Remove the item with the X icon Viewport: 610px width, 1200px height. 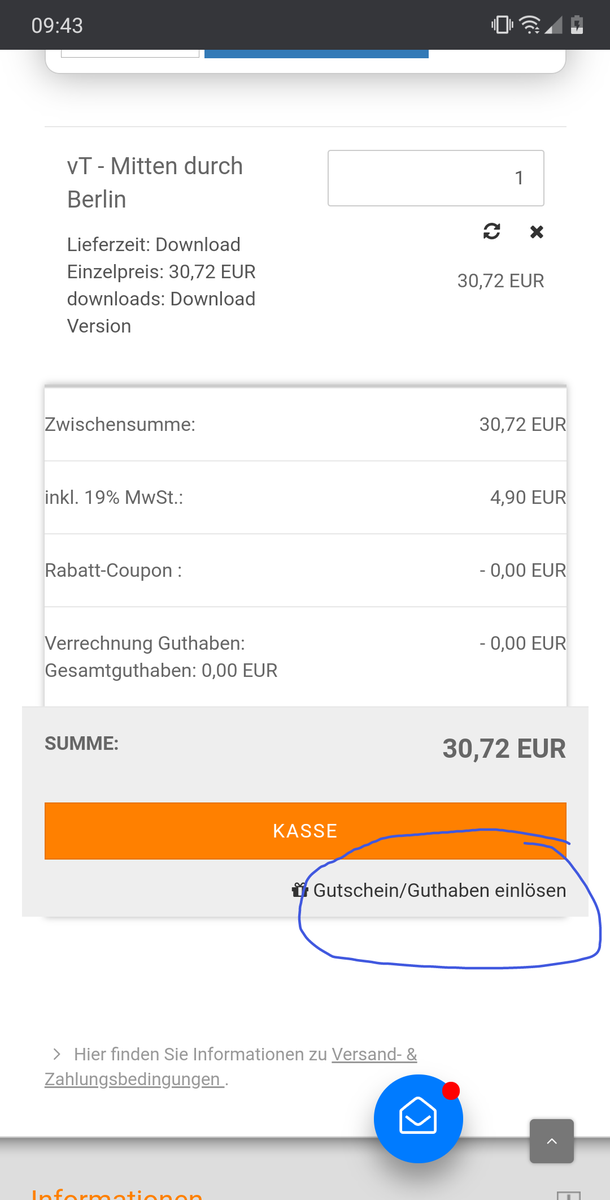point(537,232)
